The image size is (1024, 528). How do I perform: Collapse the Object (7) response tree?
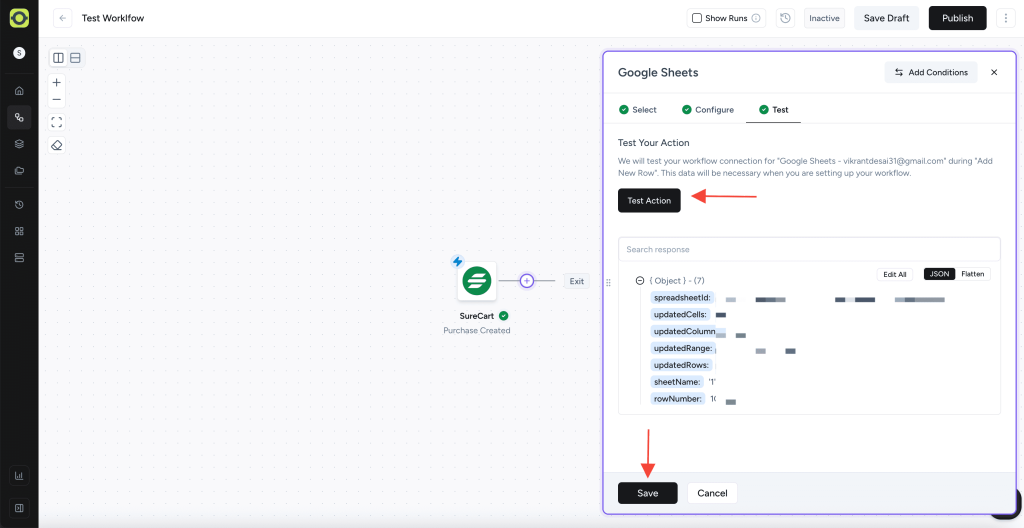pos(640,281)
